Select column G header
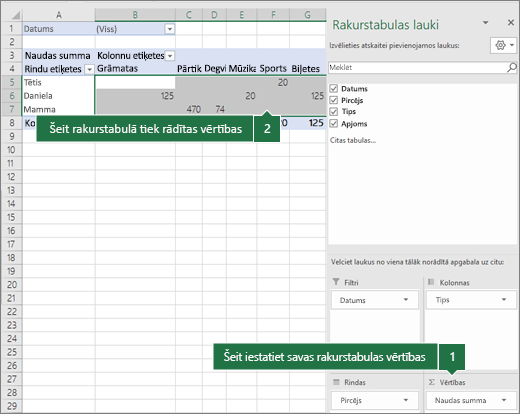Image resolution: width=520 pixels, height=414 pixels. pos(308,15)
